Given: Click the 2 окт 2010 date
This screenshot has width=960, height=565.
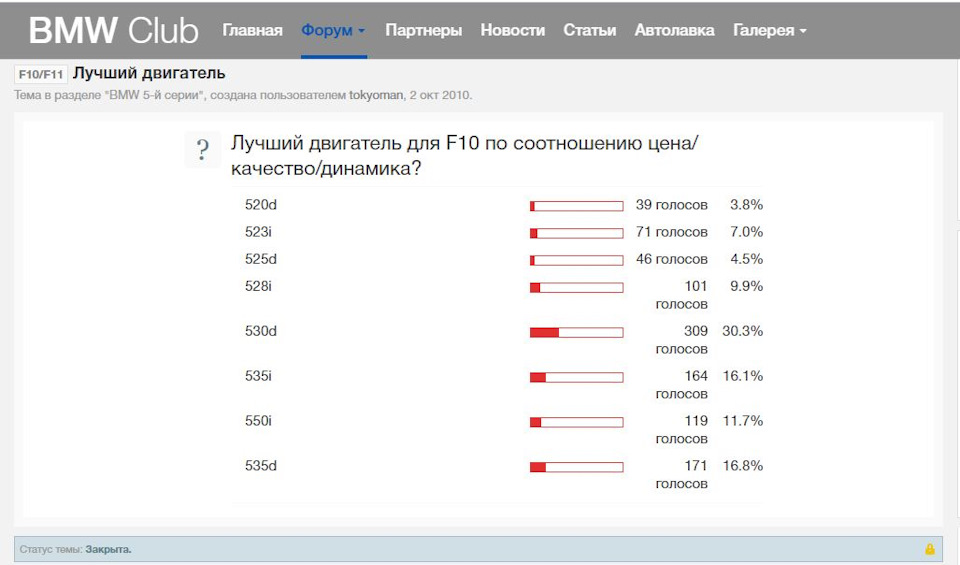Looking at the screenshot, I should point(440,95).
